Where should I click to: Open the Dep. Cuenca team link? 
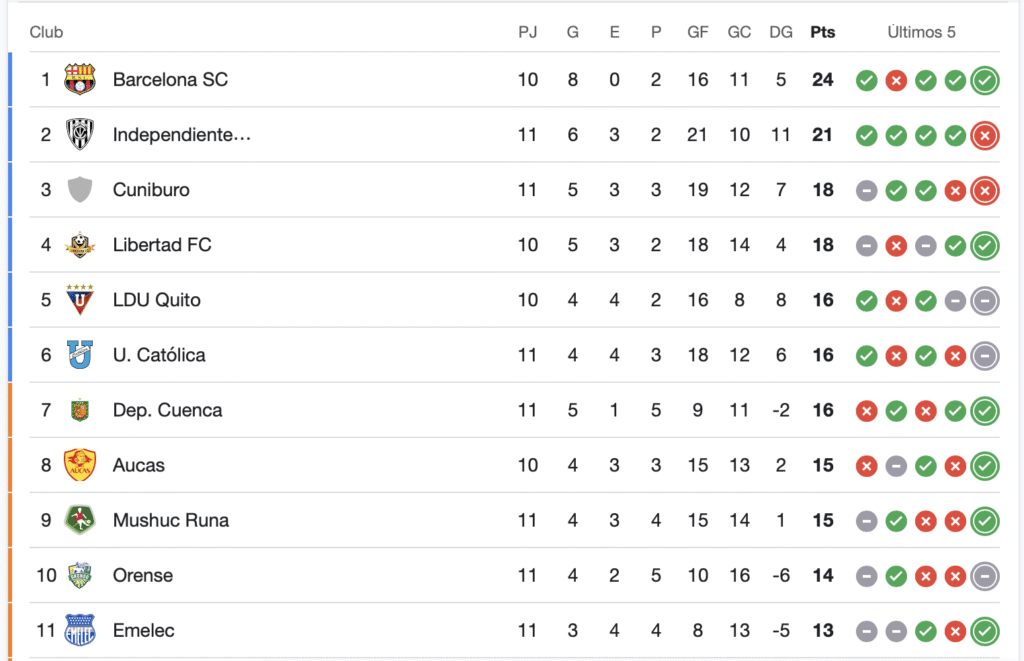pyautogui.click(x=167, y=410)
